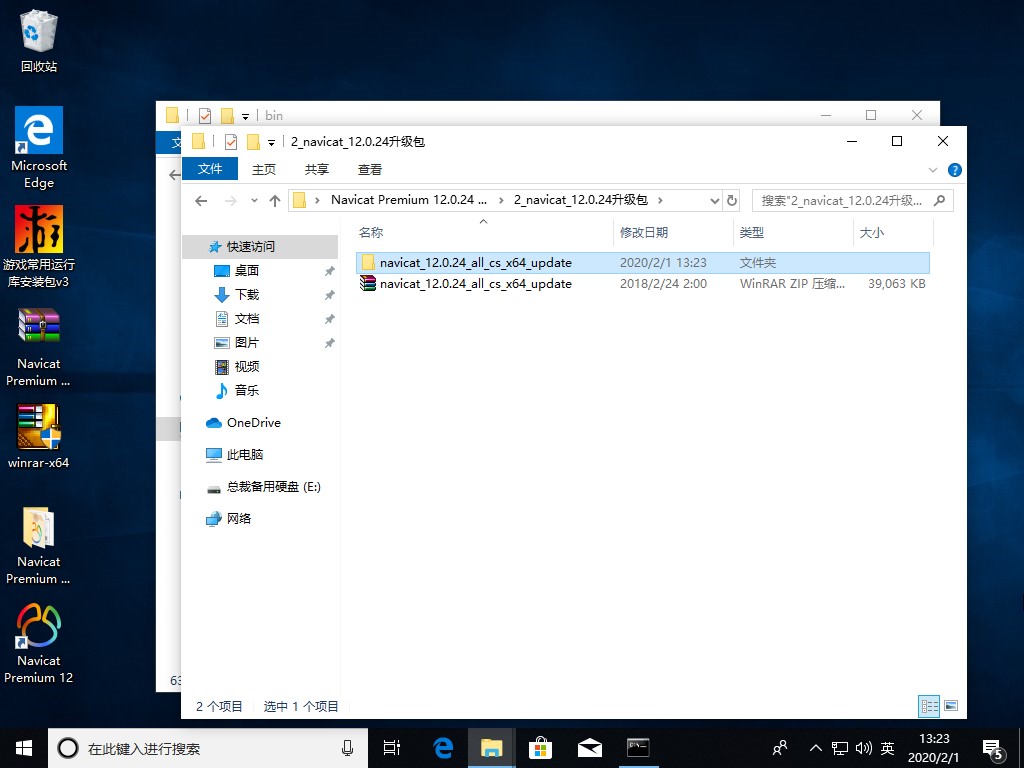1024x768 pixels.
Task: Open Mail from the taskbar
Action: click(589, 748)
